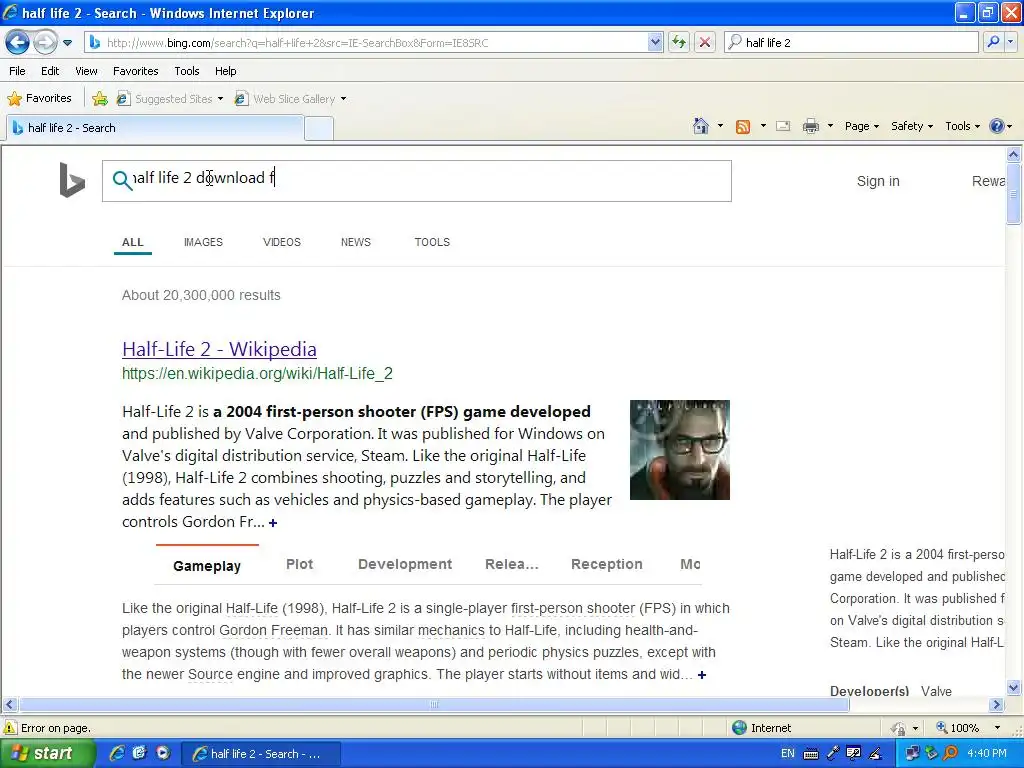Viewport: 1024px width, 768px height.
Task: Click the Read Mail icon
Action: [x=783, y=126]
